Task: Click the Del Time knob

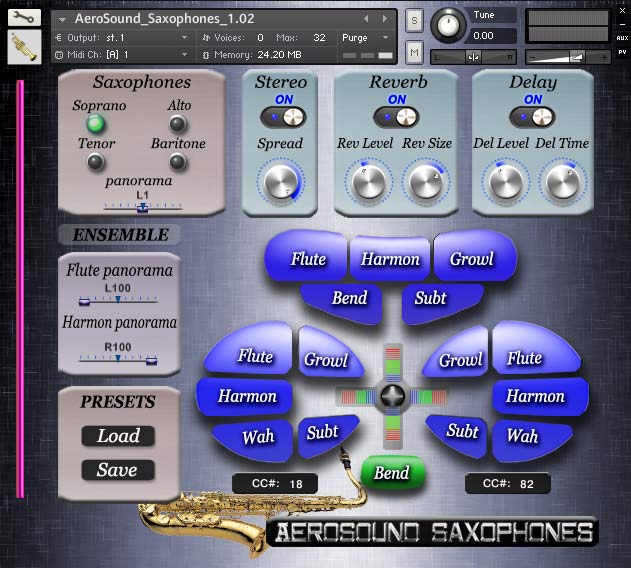Action: pyautogui.click(x=563, y=182)
